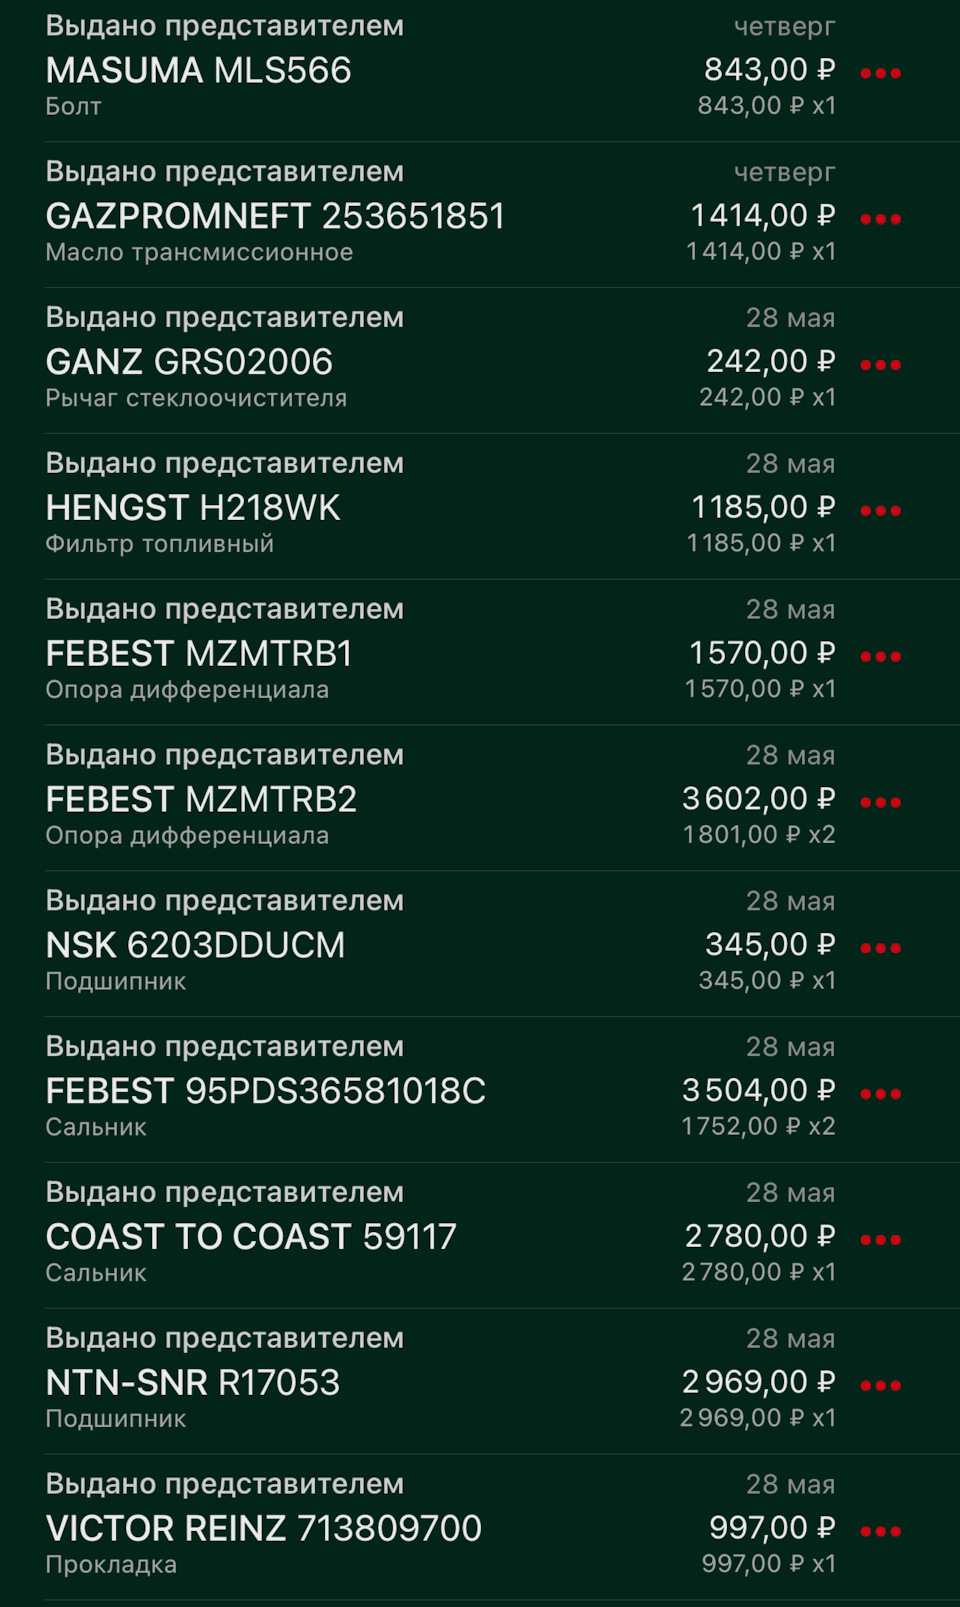Open the MASUMA MLS566 bolt order
The image size is (960, 1607).
pos(198,70)
